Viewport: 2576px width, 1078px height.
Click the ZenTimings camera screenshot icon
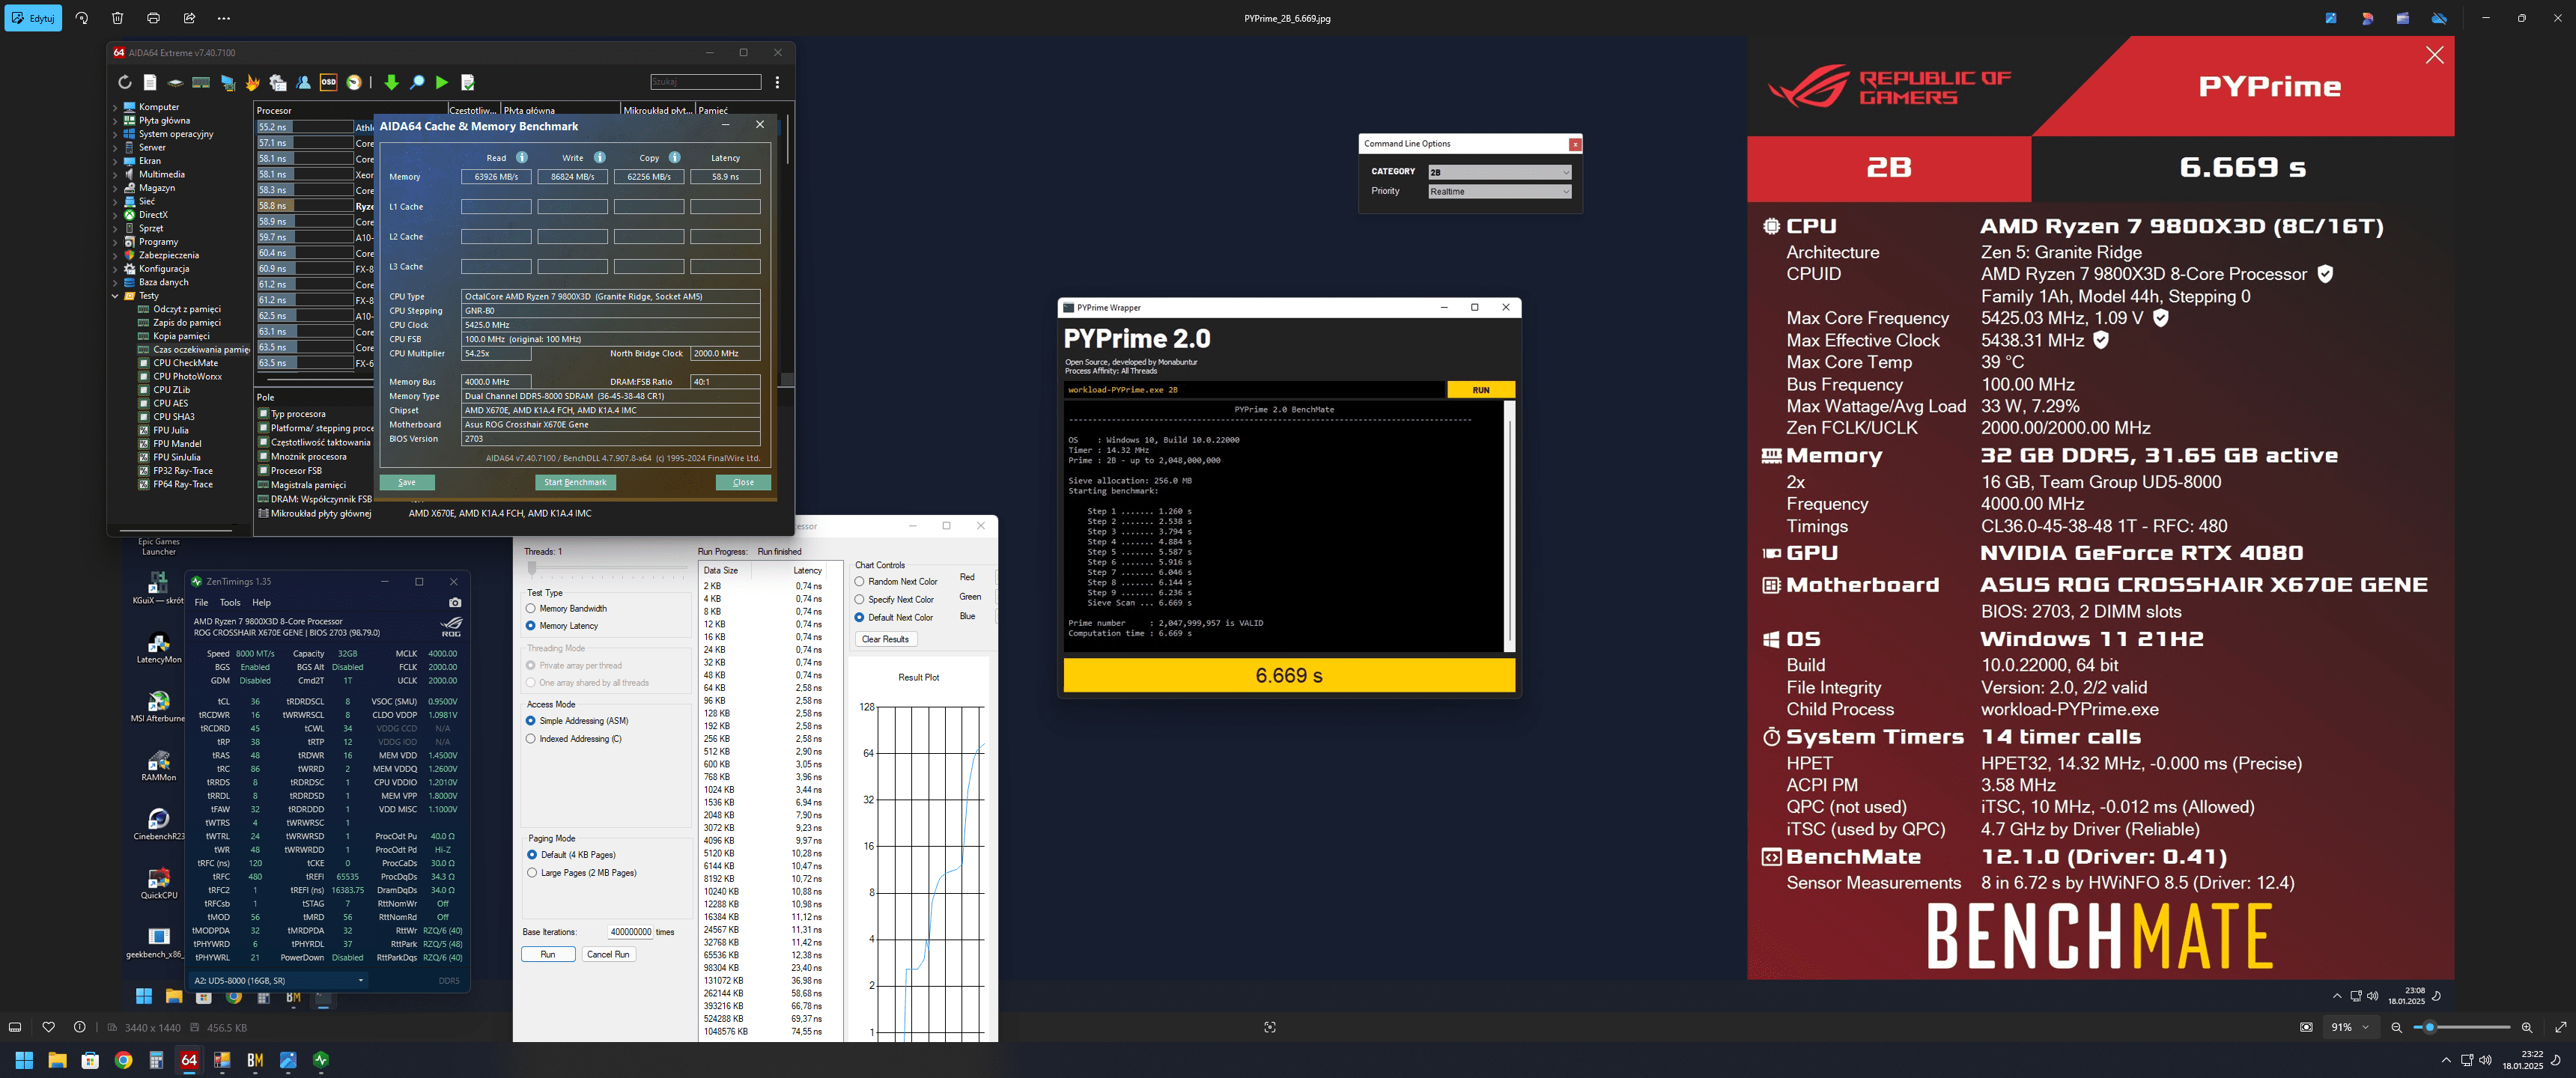[455, 602]
